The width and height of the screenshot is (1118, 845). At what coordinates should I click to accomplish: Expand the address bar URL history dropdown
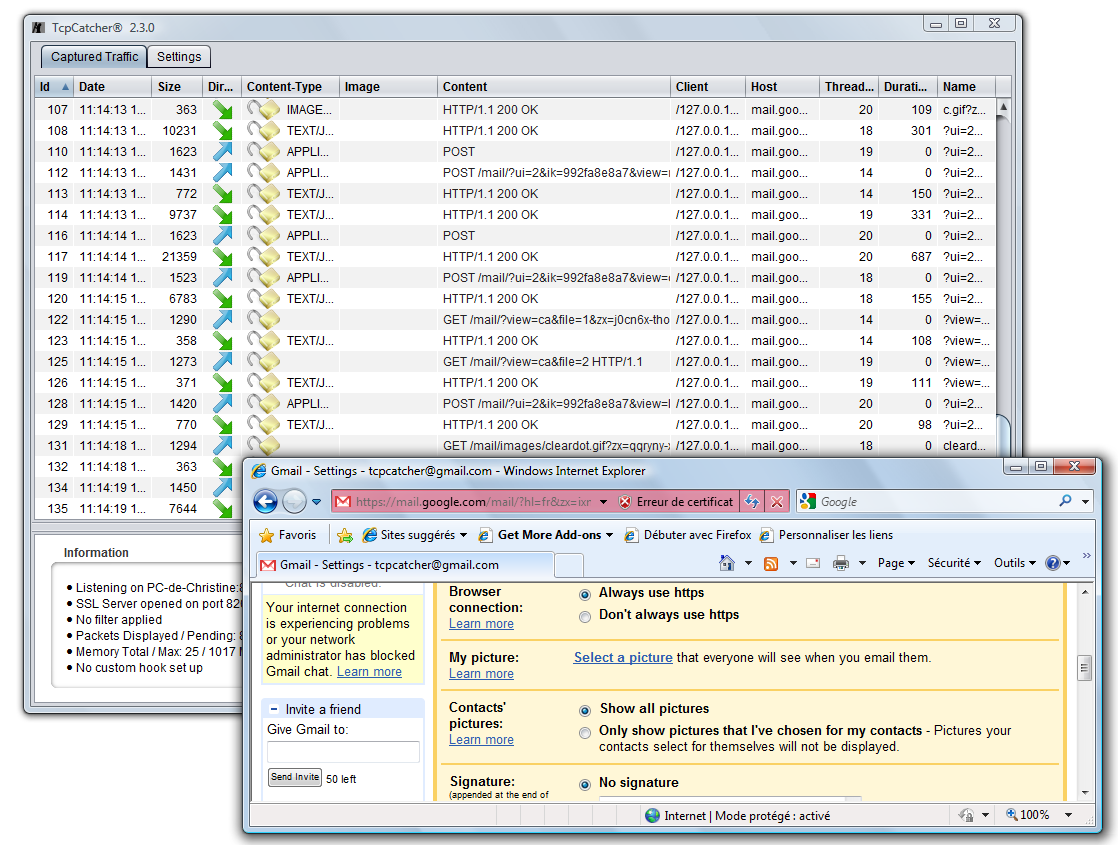(603, 502)
